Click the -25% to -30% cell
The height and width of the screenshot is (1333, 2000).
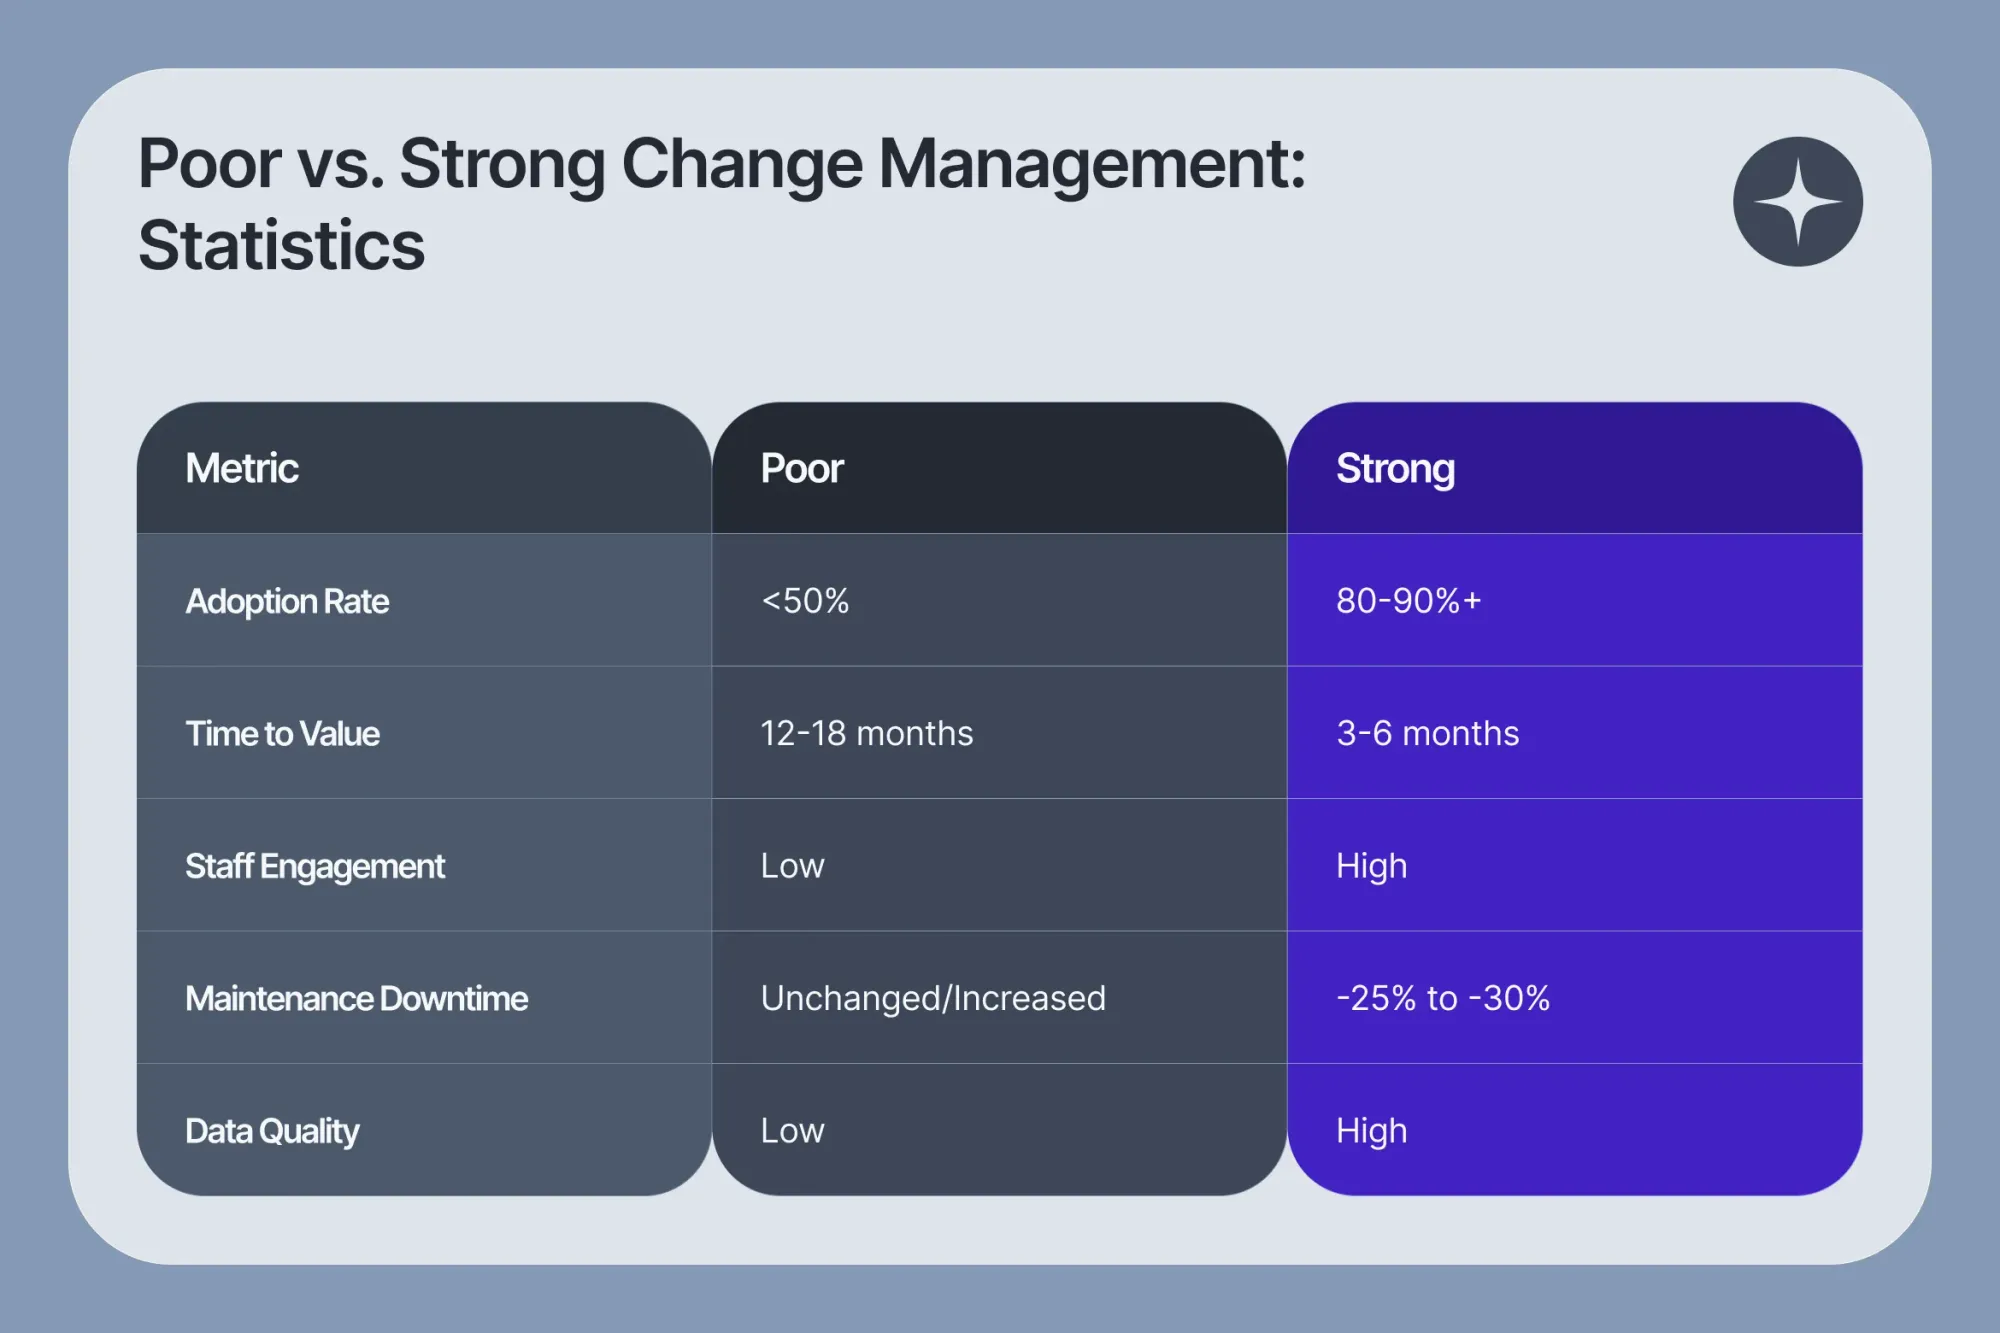click(1442, 998)
